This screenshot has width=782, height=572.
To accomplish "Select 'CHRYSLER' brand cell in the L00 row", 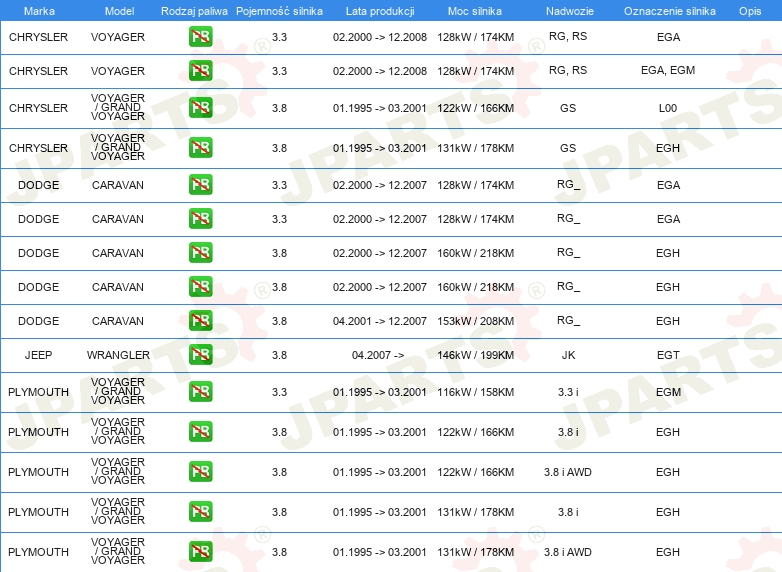I will click(x=38, y=108).
